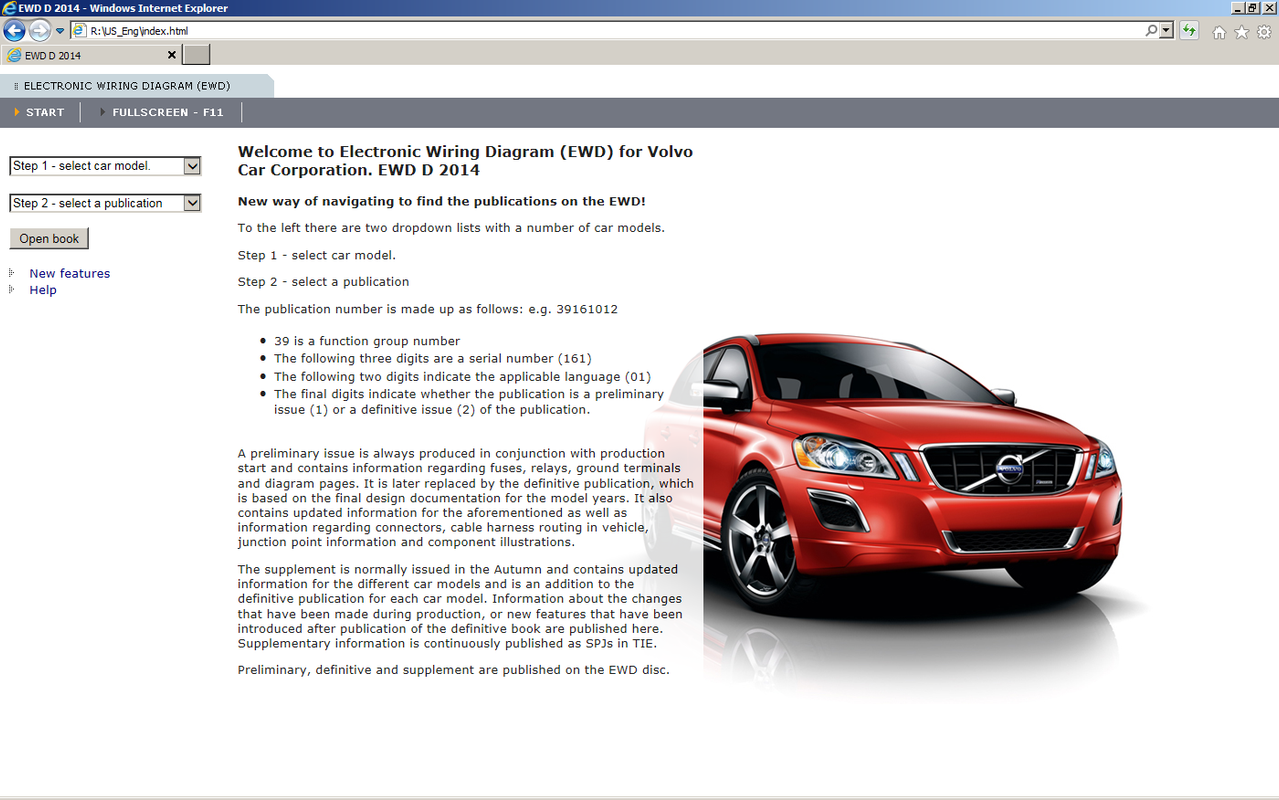Click the page icon in the address bar

click(x=80, y=31)
